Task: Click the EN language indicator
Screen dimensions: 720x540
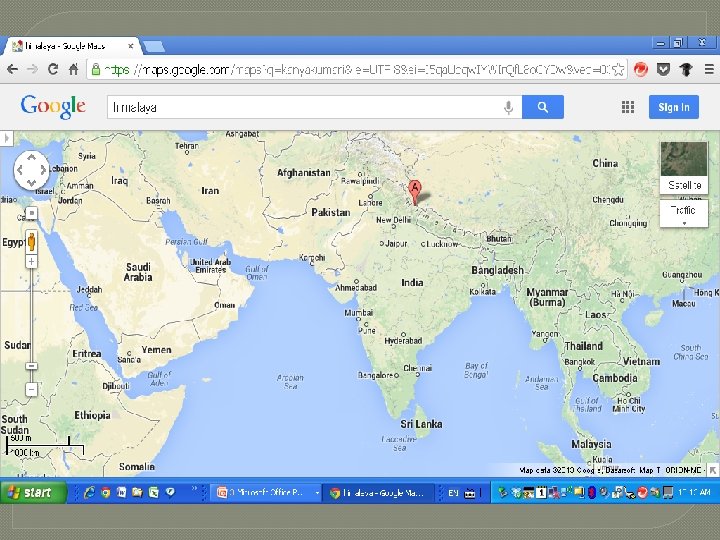Action: pyautogui.click(x=453, y=493)
